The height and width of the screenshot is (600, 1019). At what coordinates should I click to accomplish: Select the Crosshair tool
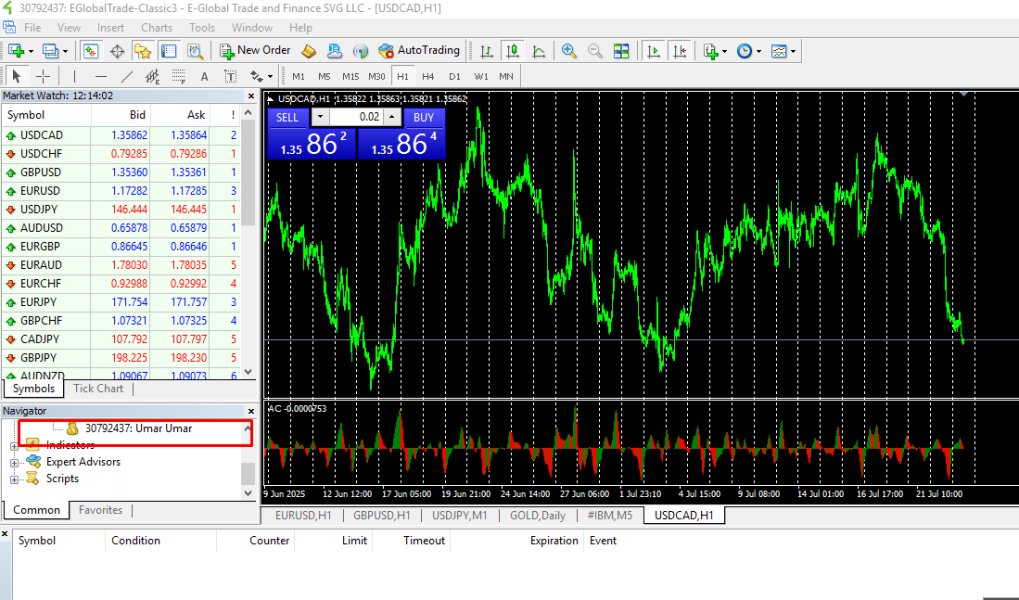coord(43,76)
